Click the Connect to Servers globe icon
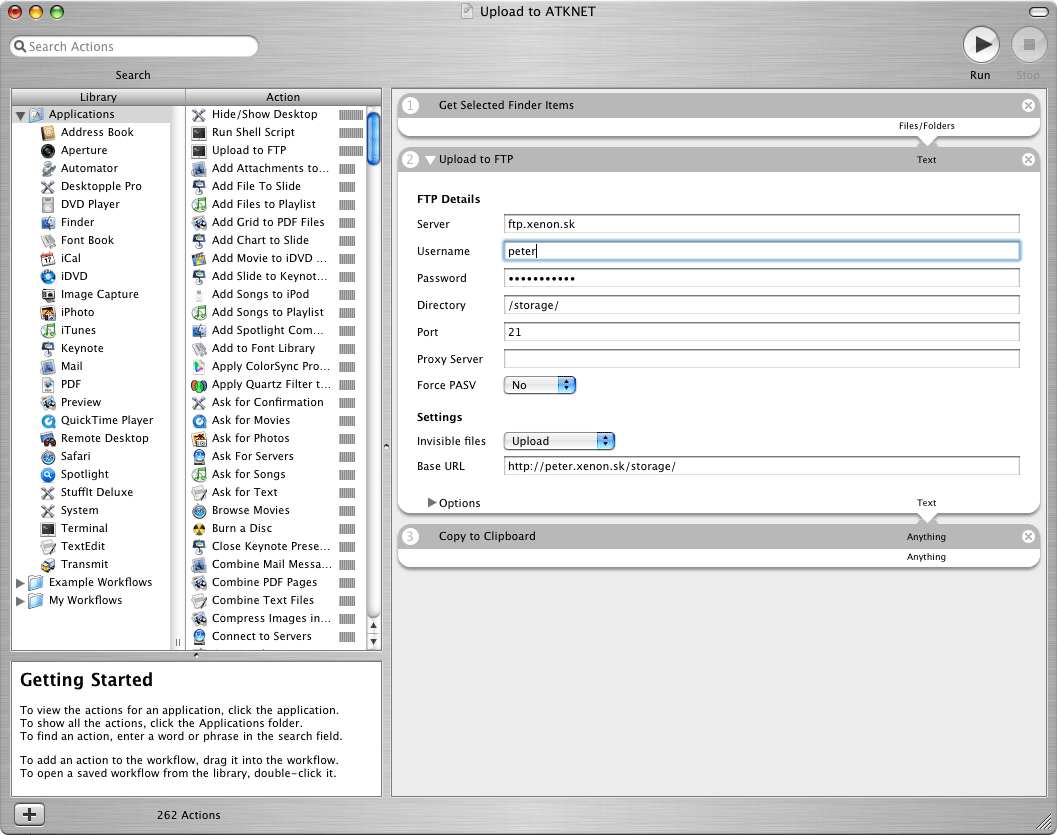This screenshot has width=1057, height=835. pos(199,636)
